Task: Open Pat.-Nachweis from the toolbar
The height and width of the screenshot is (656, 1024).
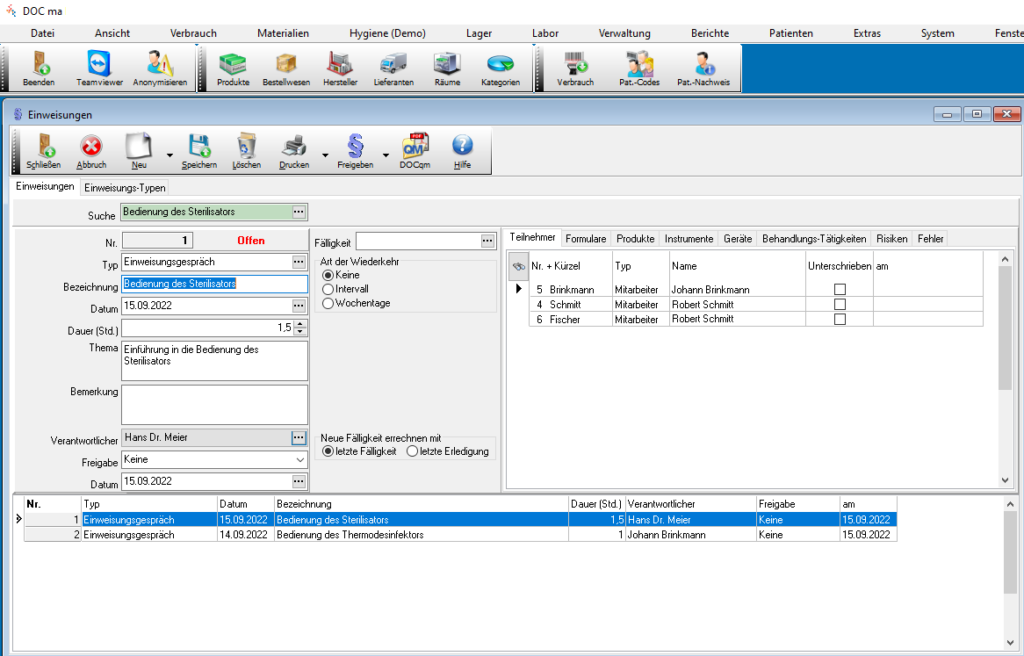Action: pyautogui.click(x=703, y=68)
